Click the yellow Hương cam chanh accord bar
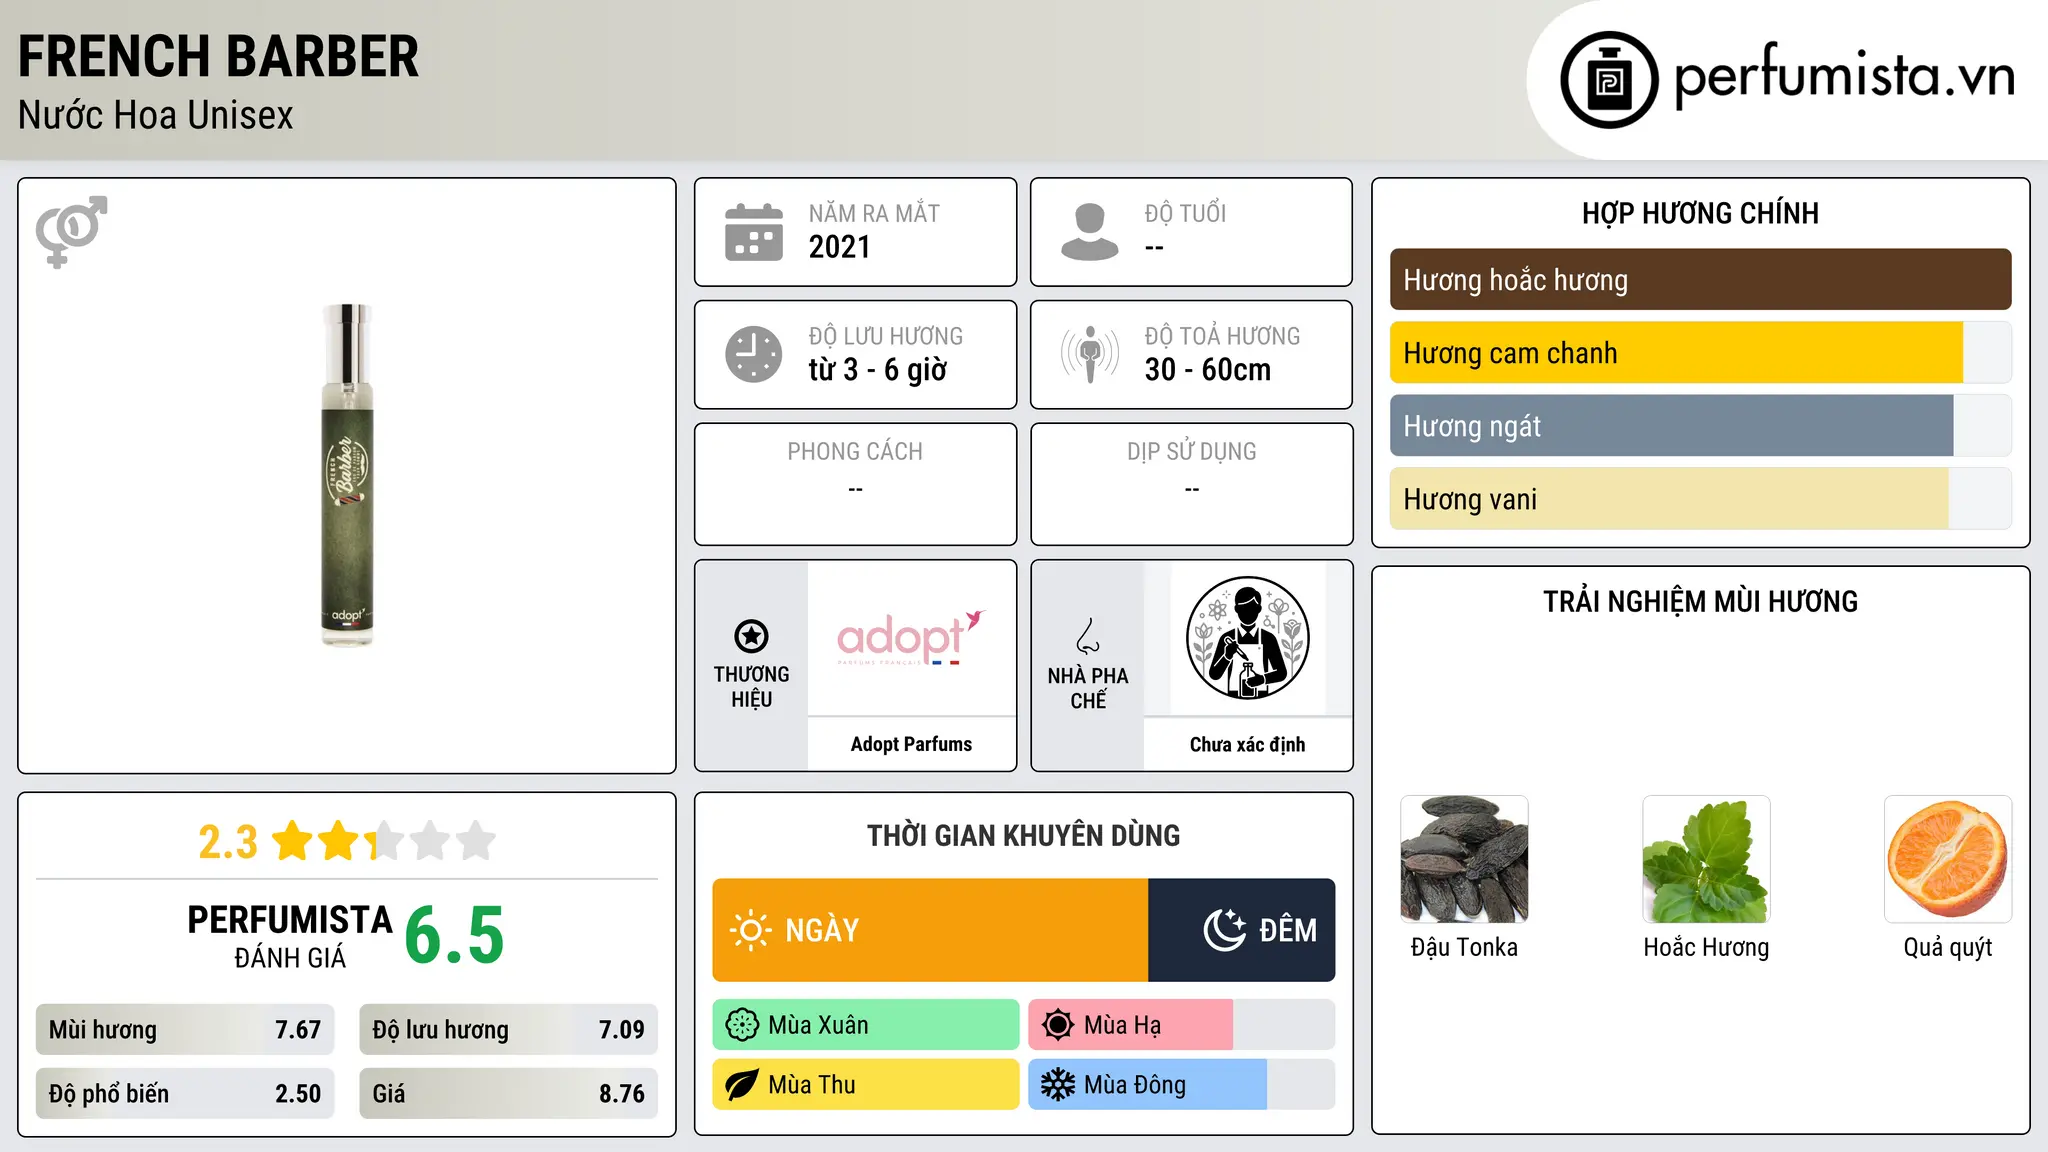The image size is (2048, 1152). (1700, 353)
